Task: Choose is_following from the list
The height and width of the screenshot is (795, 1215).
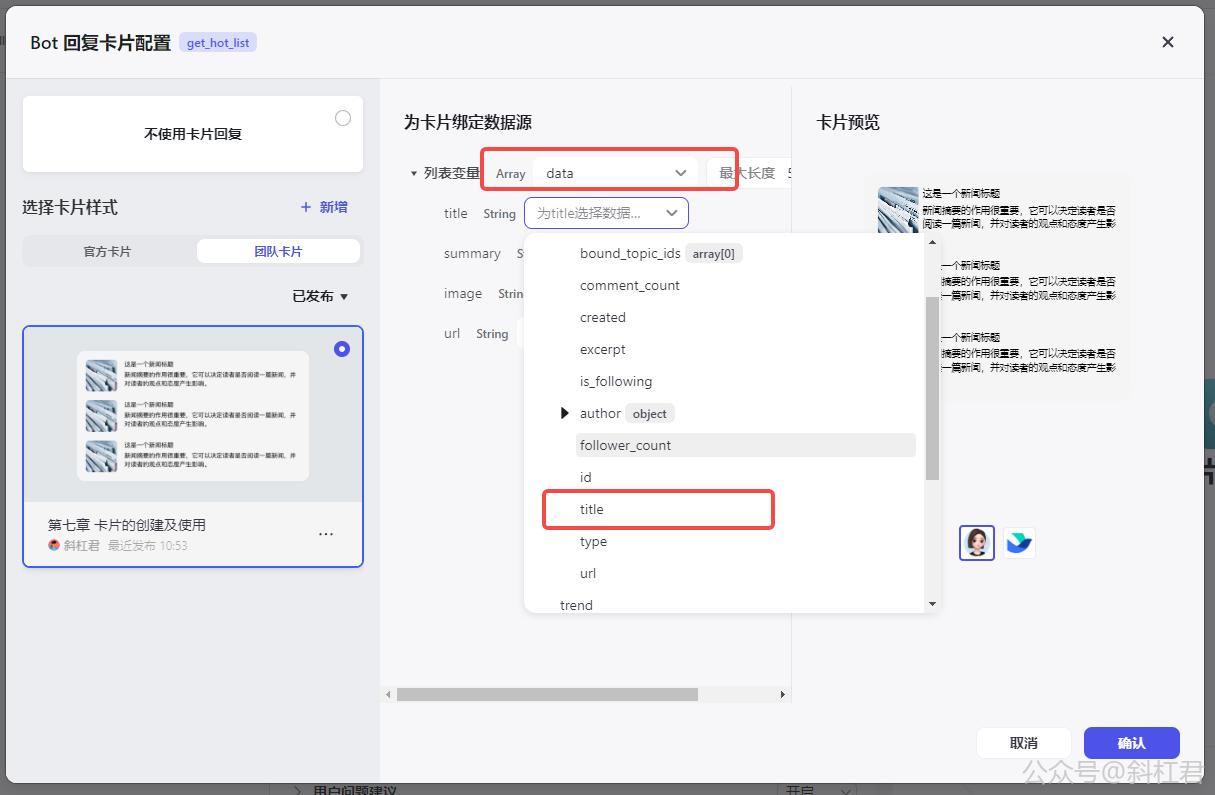Action: (x=616, y=381)
